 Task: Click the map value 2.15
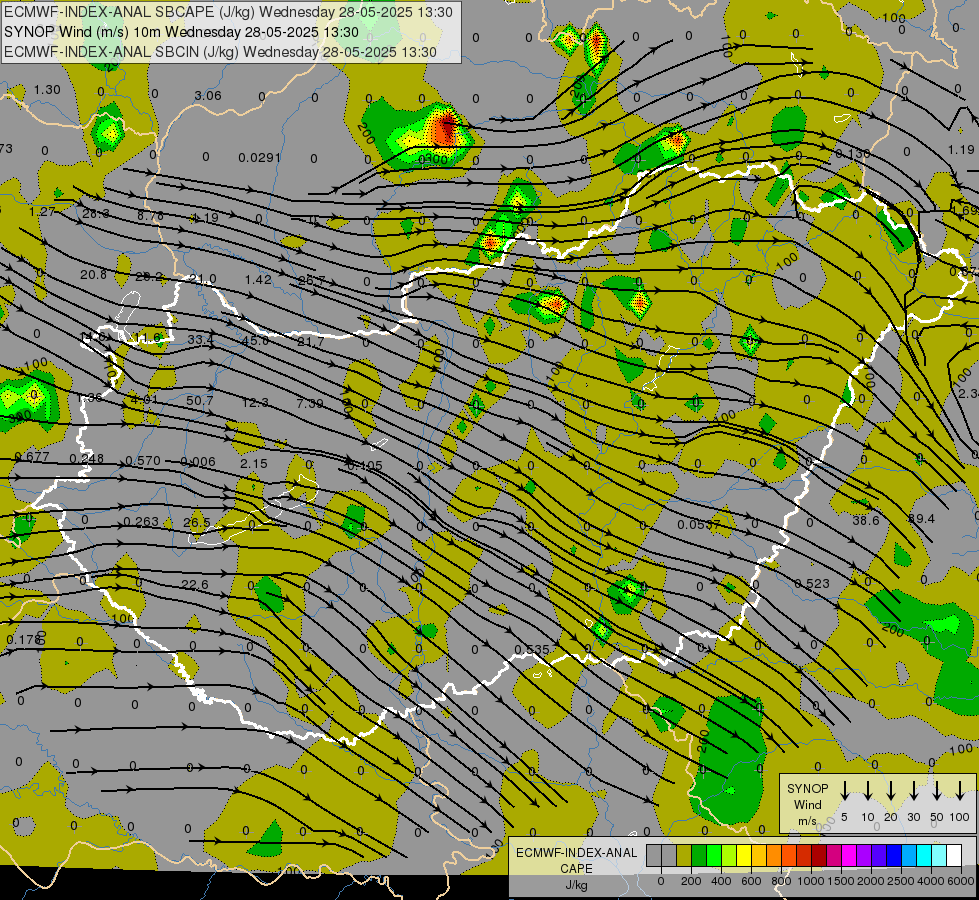pos(253,463)
